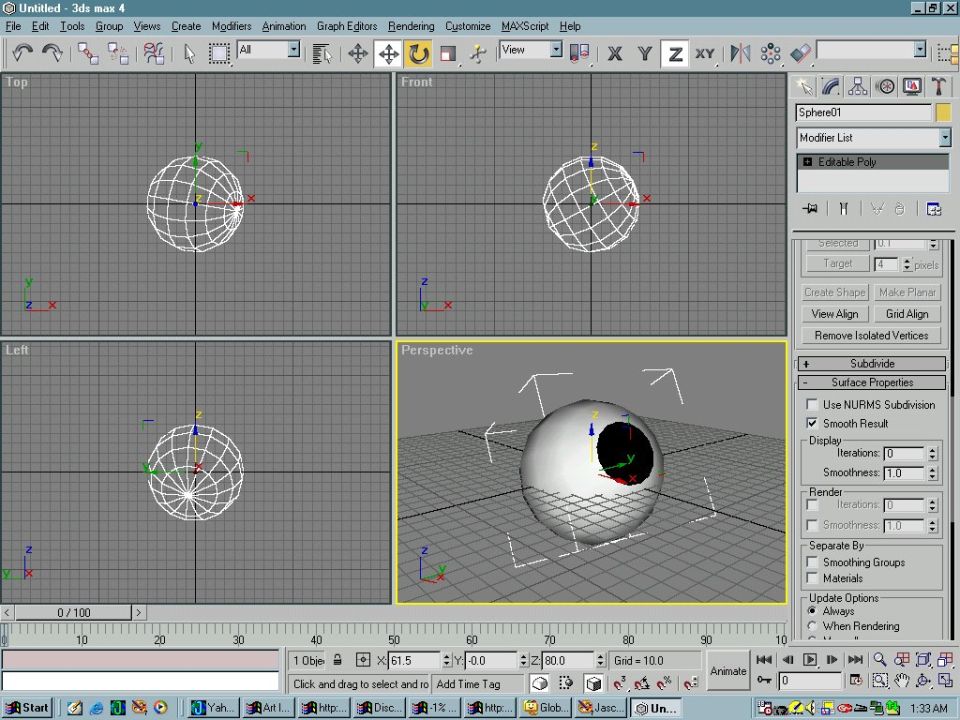Viewport: 960px width, 720px height.
Task: Open the Select by Name tool
Action: tap(321, 53)
